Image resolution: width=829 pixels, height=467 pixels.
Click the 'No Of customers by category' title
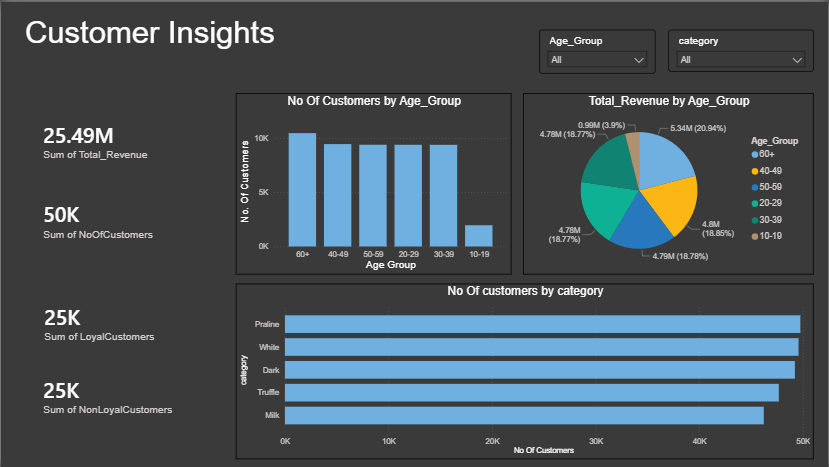point(525,291)
